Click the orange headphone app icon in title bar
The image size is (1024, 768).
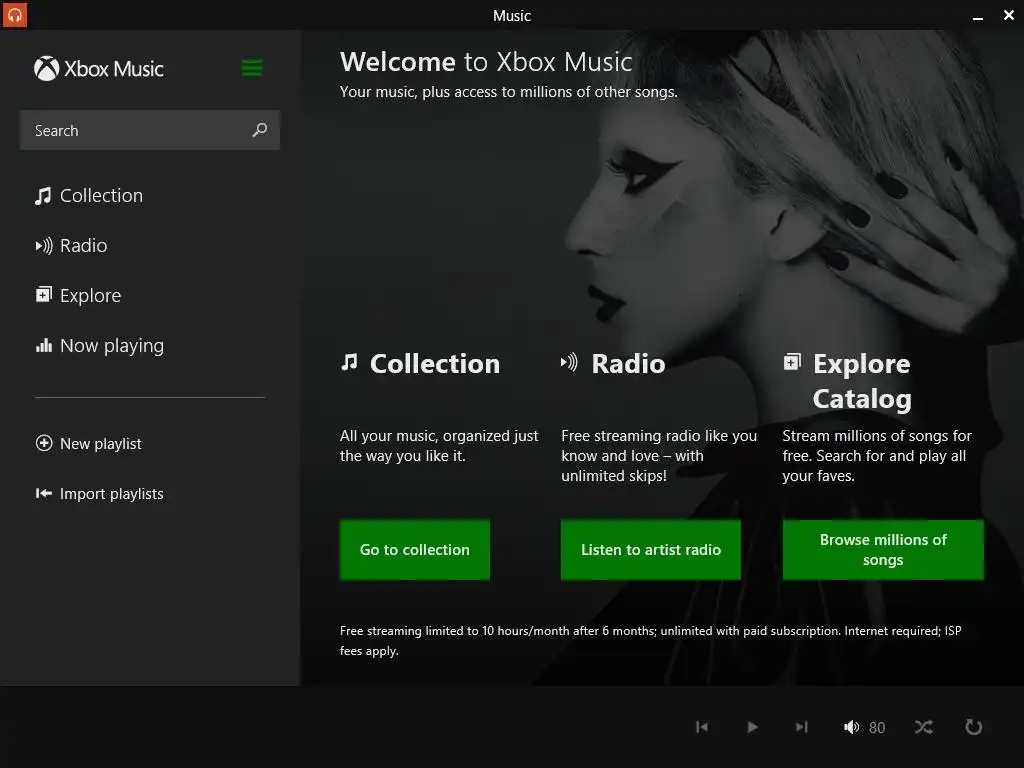coord(14,15)
